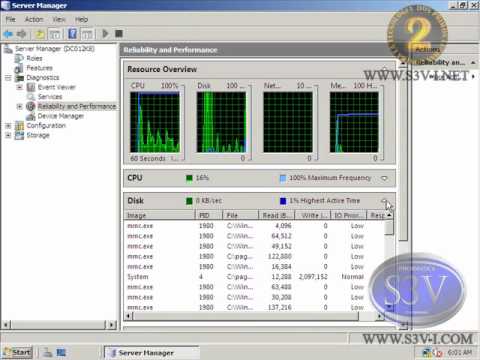
Task: Click the Disk activity graph
Action: click(221, 122)
